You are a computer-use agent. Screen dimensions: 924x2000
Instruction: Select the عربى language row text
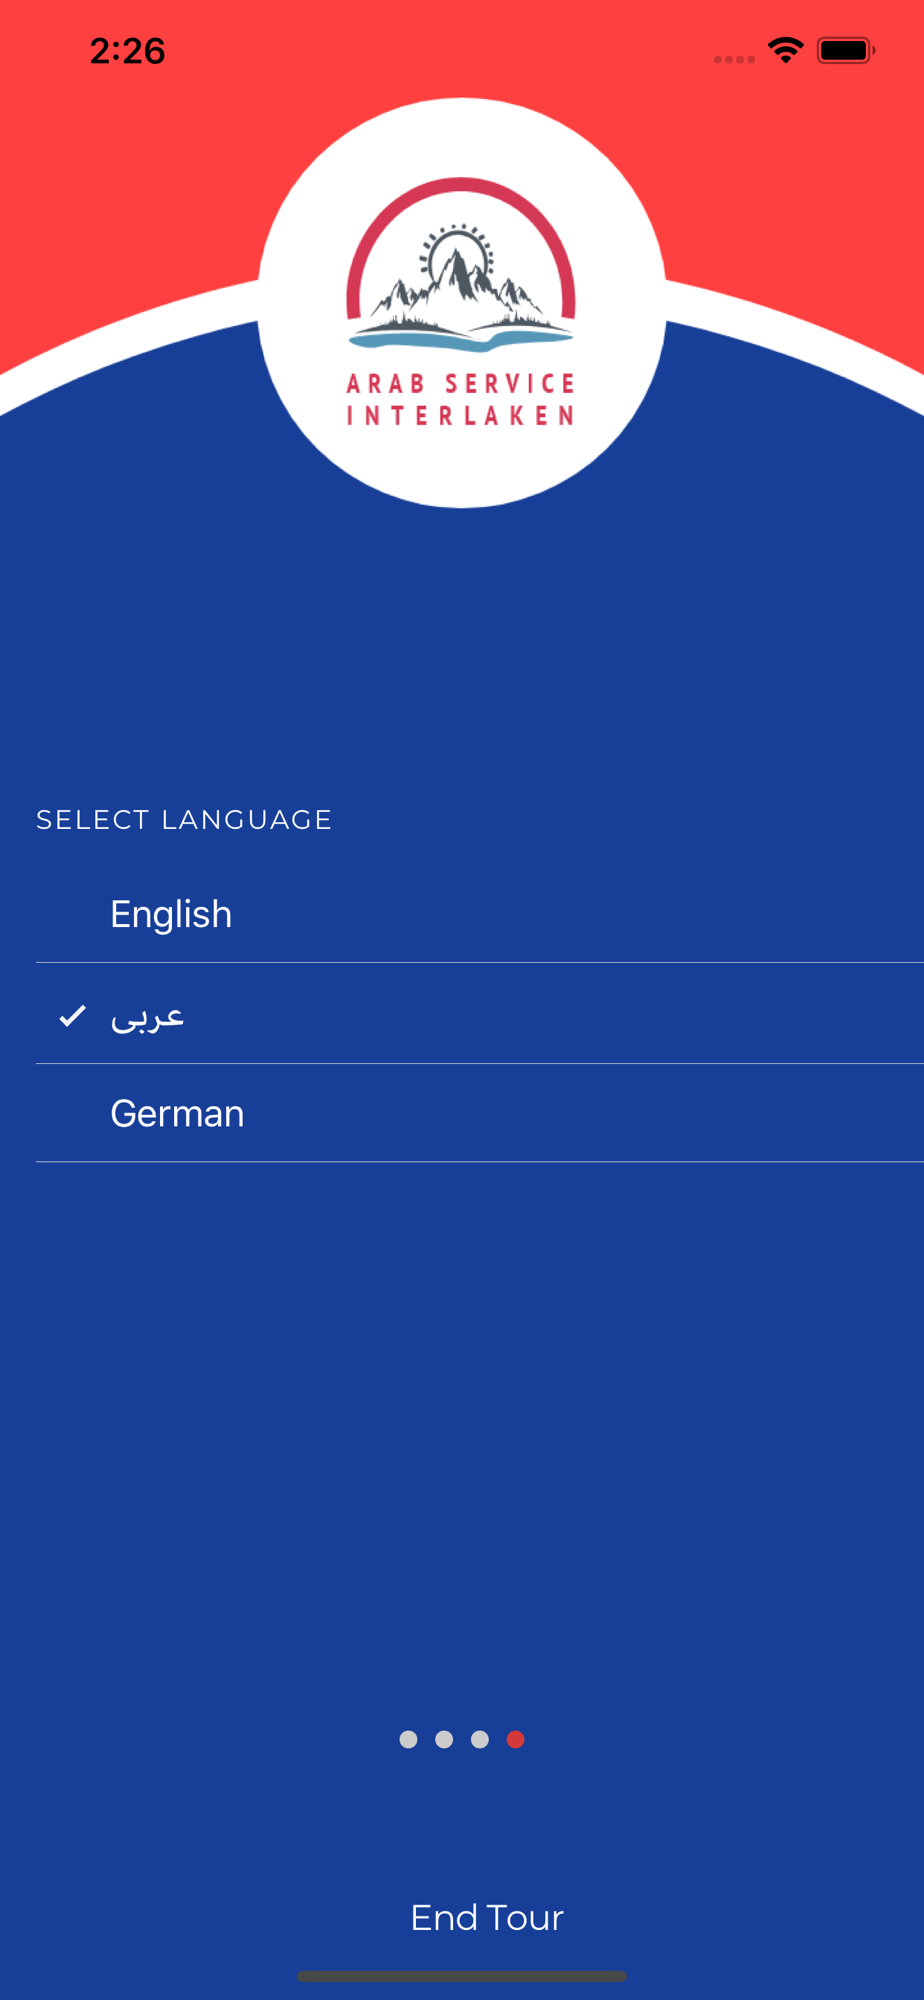coord(147,1016)
